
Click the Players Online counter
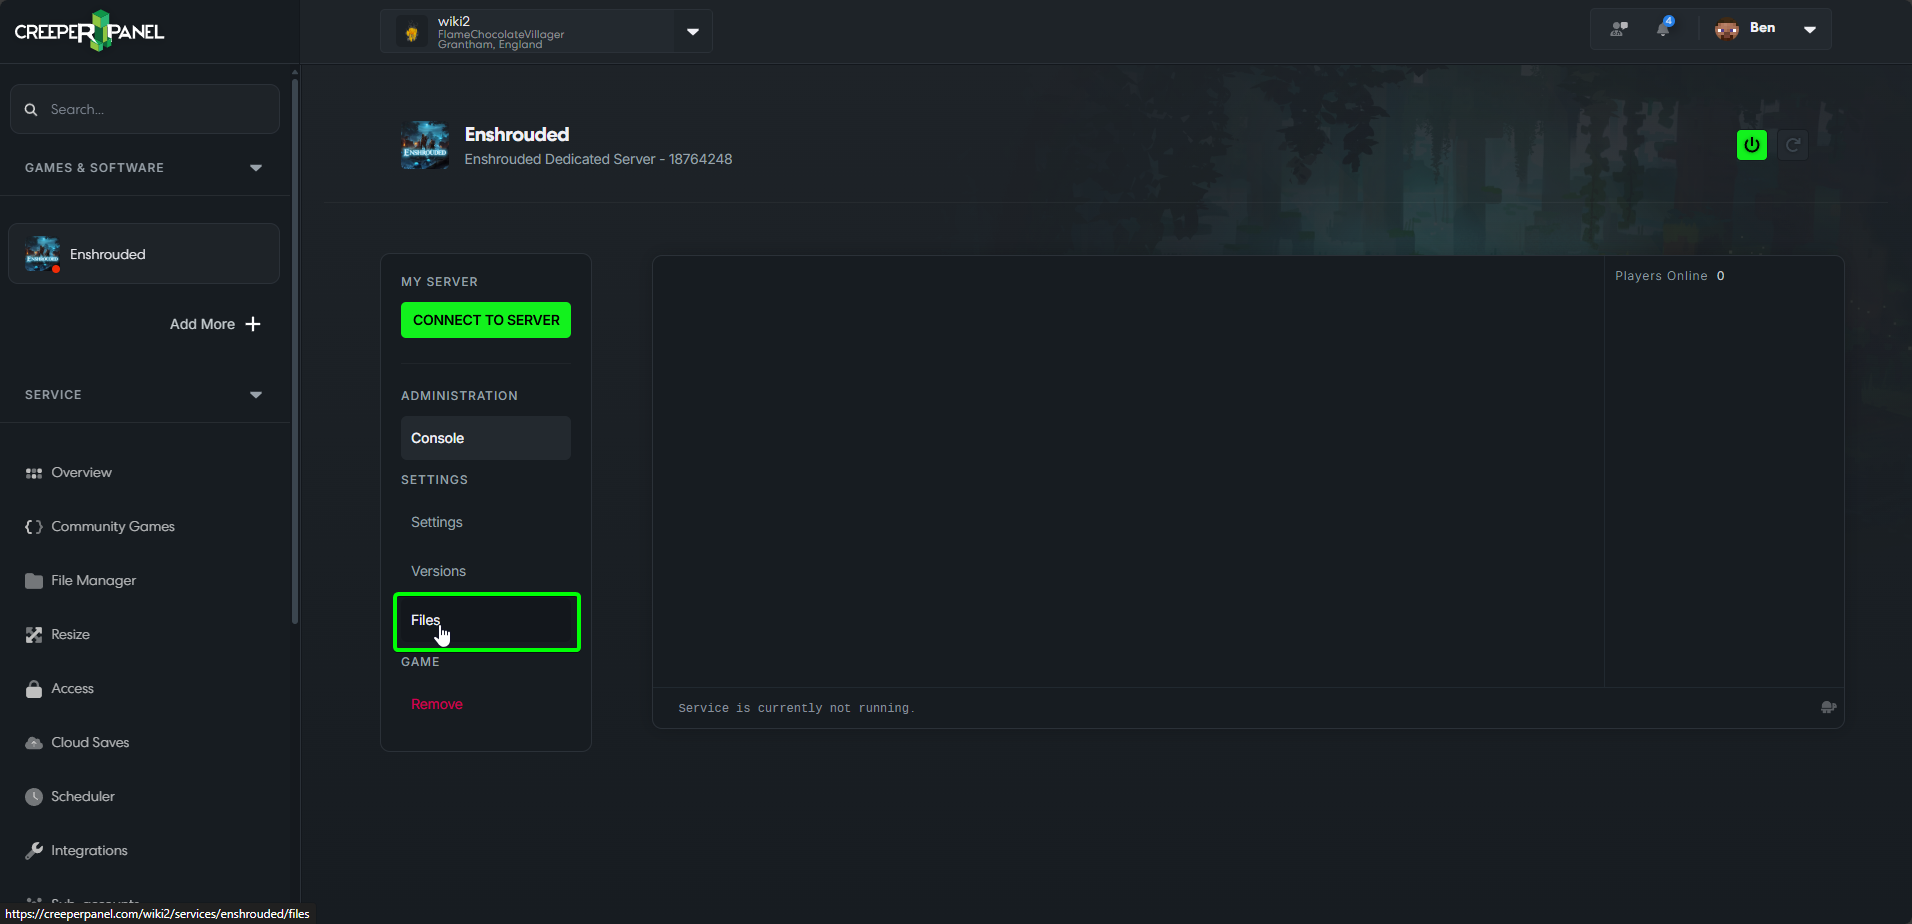[1669, 276]
